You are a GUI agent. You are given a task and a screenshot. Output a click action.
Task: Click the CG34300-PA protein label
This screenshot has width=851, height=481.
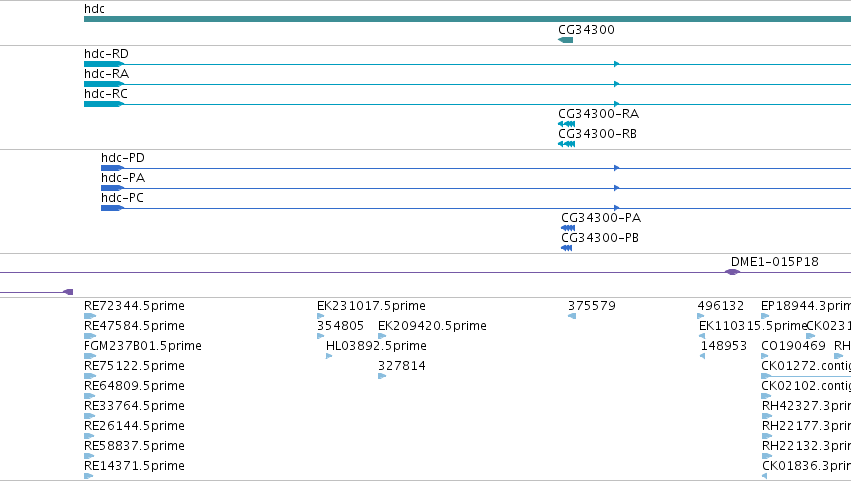click(601, 218)
